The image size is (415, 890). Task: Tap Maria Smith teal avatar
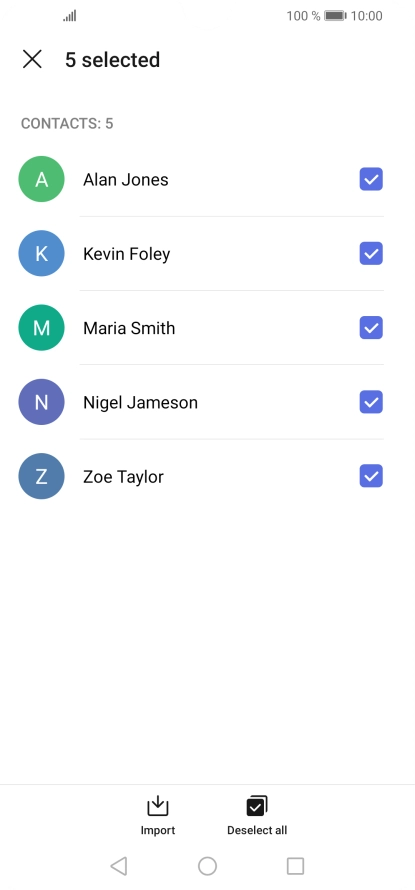click(41, 328)
